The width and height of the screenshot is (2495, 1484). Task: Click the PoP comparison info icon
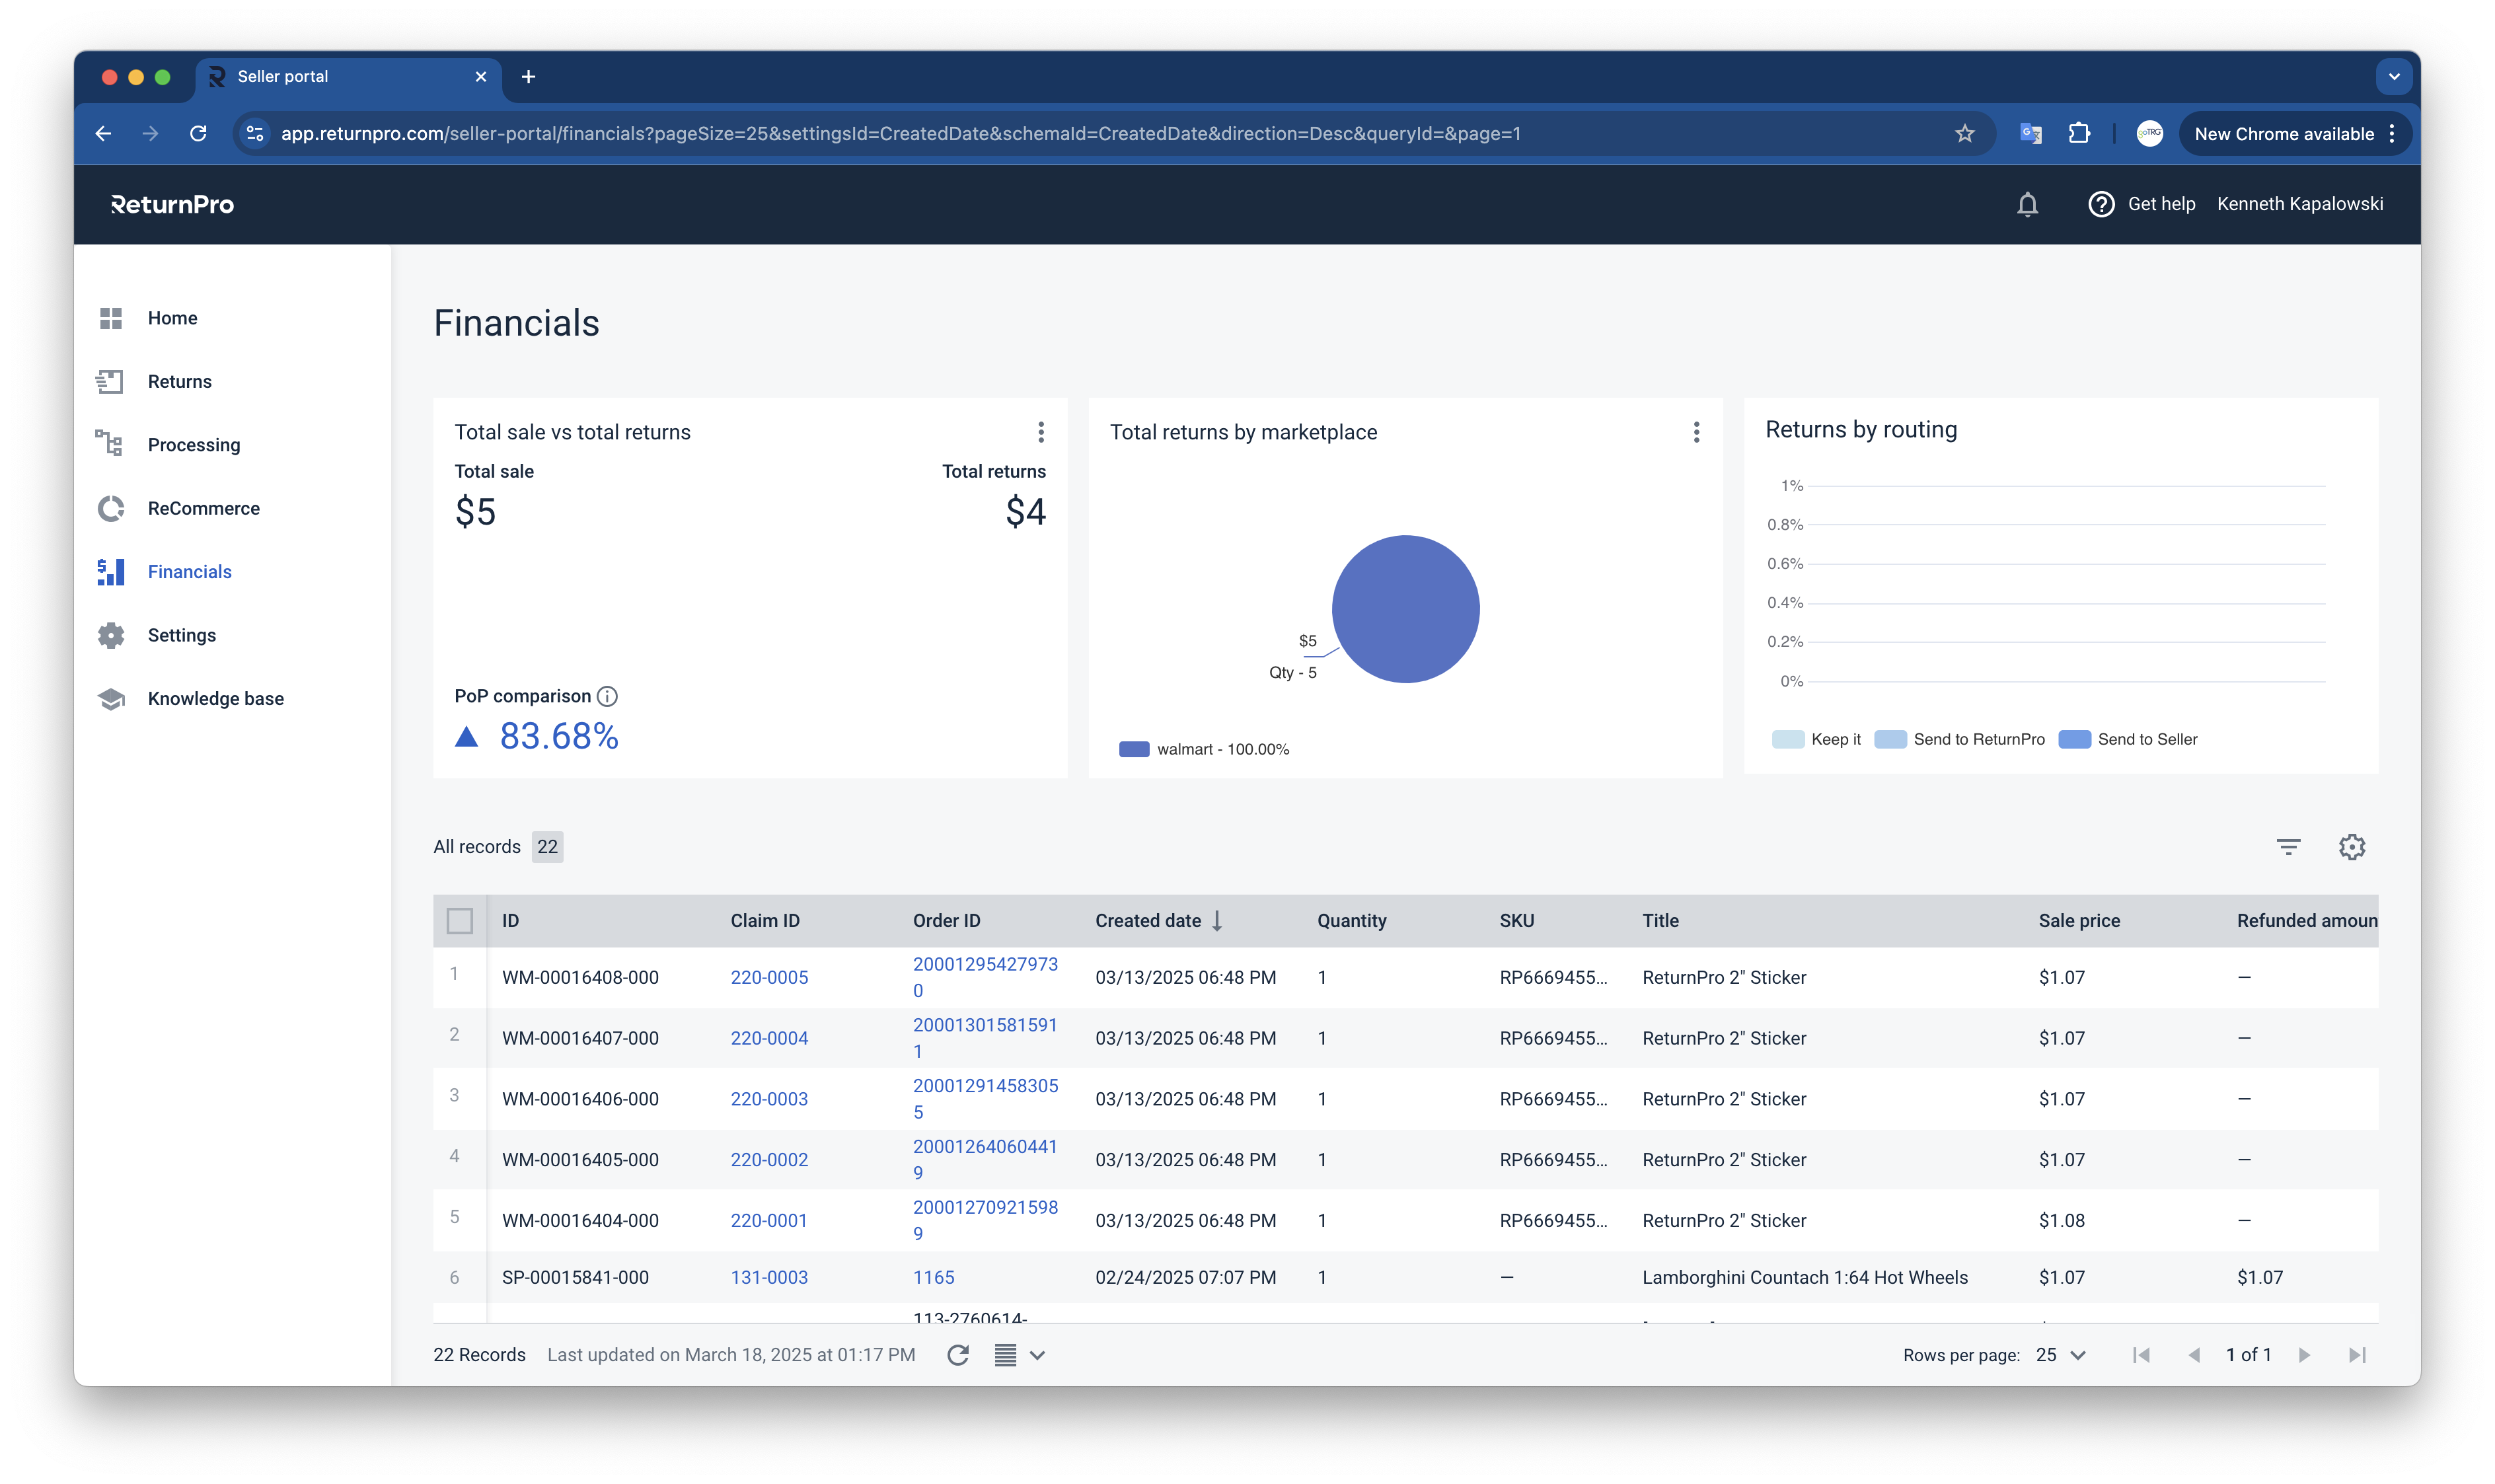[x=607, y=696]
